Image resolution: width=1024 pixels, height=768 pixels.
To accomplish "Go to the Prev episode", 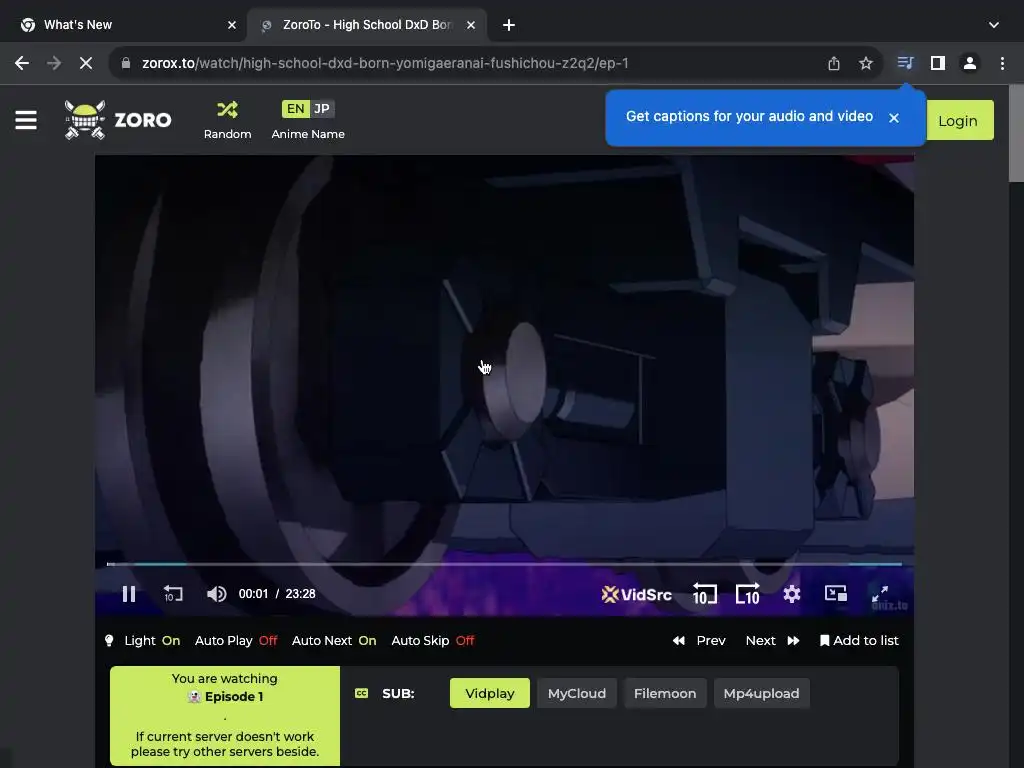I will coord(699,641).
